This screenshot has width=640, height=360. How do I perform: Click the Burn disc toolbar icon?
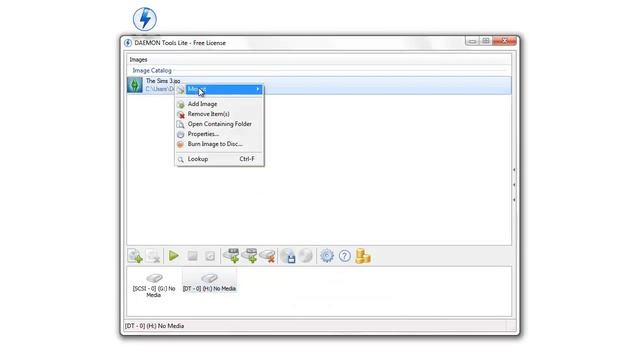[x=305, y=256]
